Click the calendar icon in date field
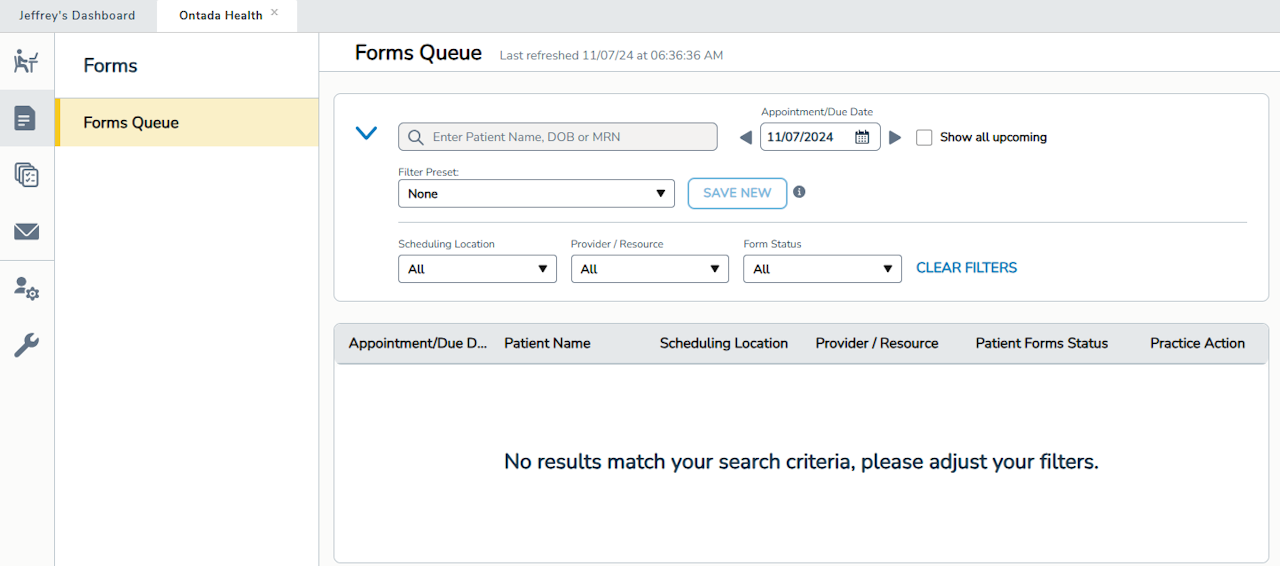Viewport: 1280px width, 566px height. click(862, 137)
